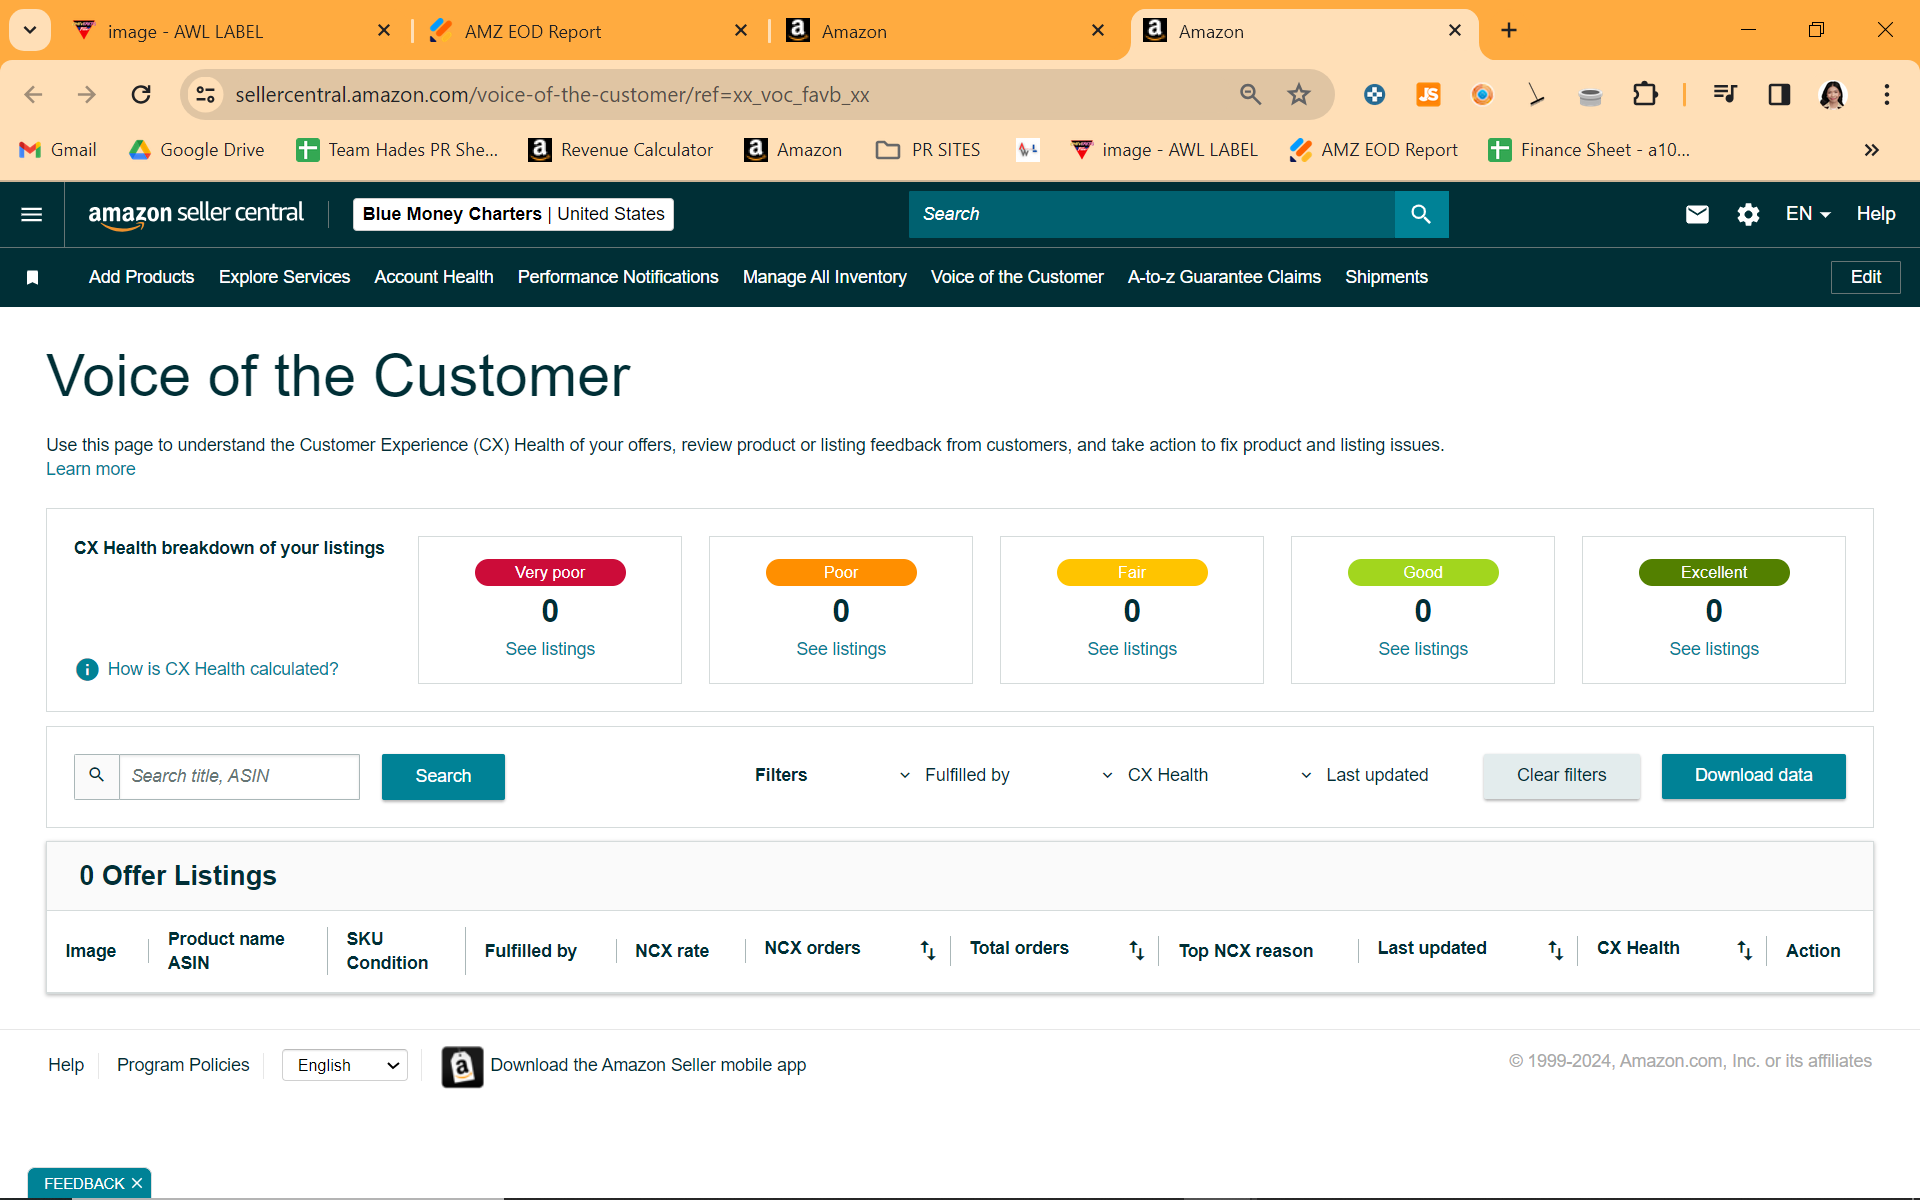This screenshot has height=1200, width=1920.
Task: Show more bookmarks with the double chevron
Action: point(1871,150)
